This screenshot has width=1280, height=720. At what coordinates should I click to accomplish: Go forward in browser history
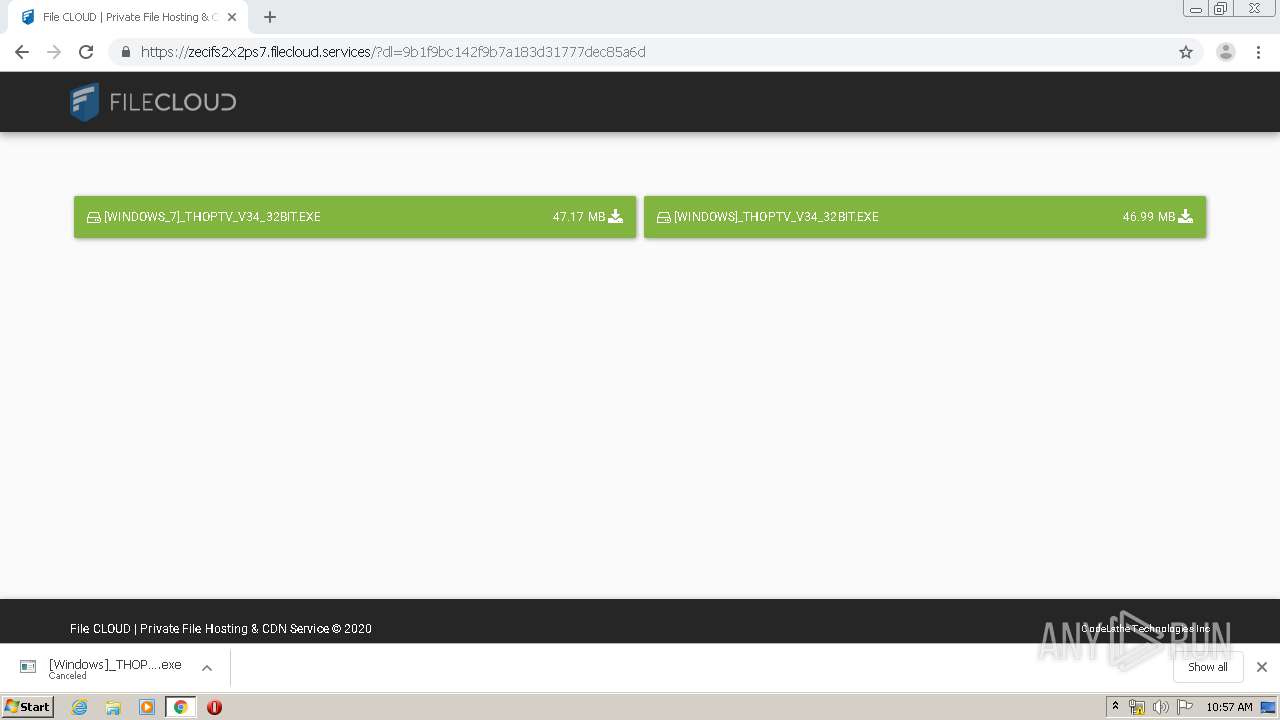pos(54,52)
